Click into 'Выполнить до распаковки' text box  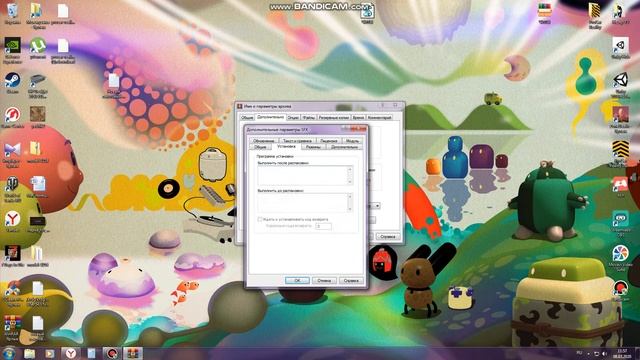[x=302, y=203]
